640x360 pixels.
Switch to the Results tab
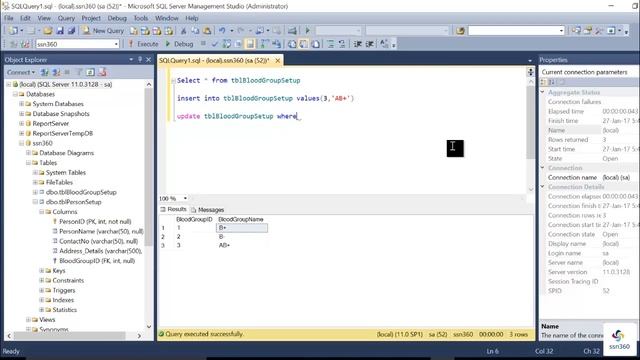[x=173, y=209]
